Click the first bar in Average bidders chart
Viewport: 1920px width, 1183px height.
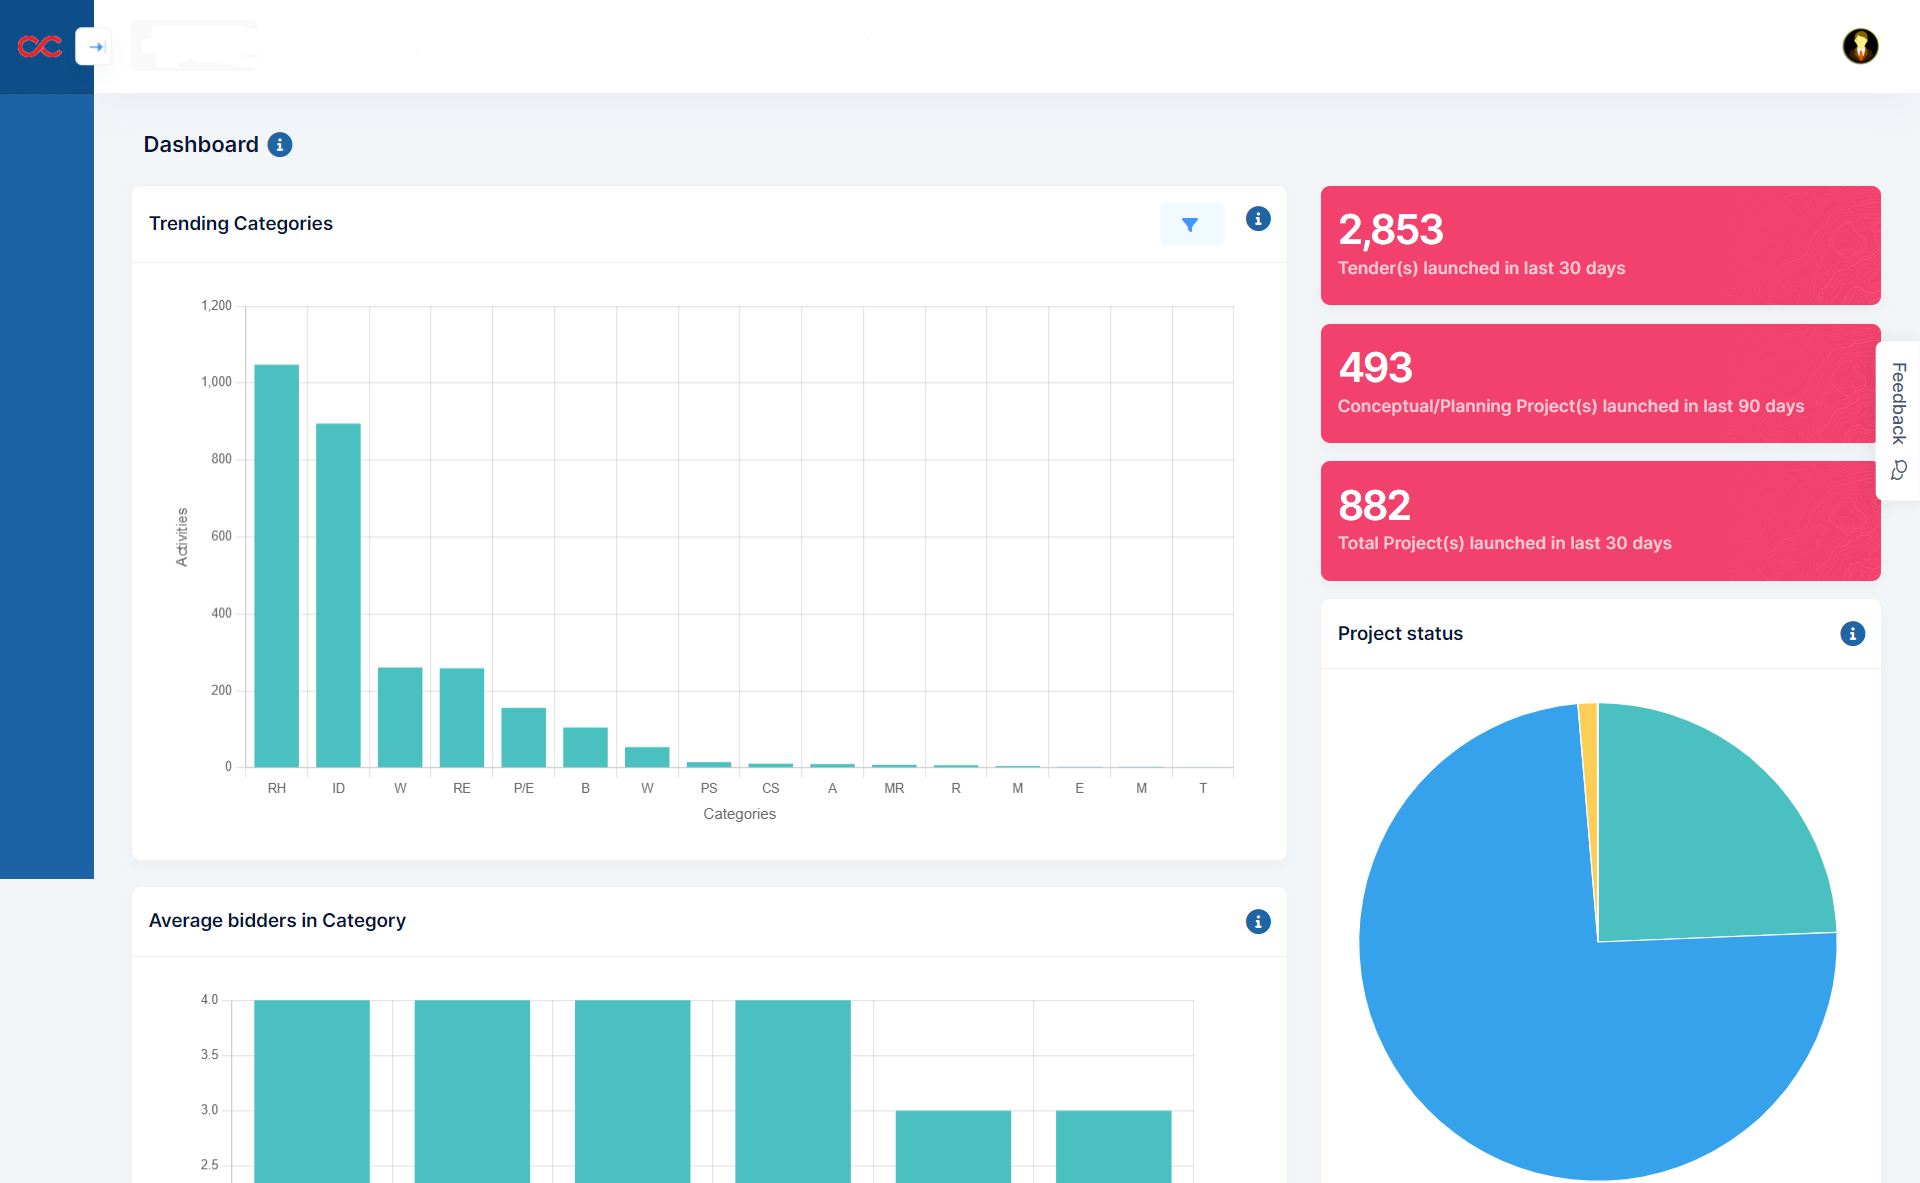pos(312,1091)
